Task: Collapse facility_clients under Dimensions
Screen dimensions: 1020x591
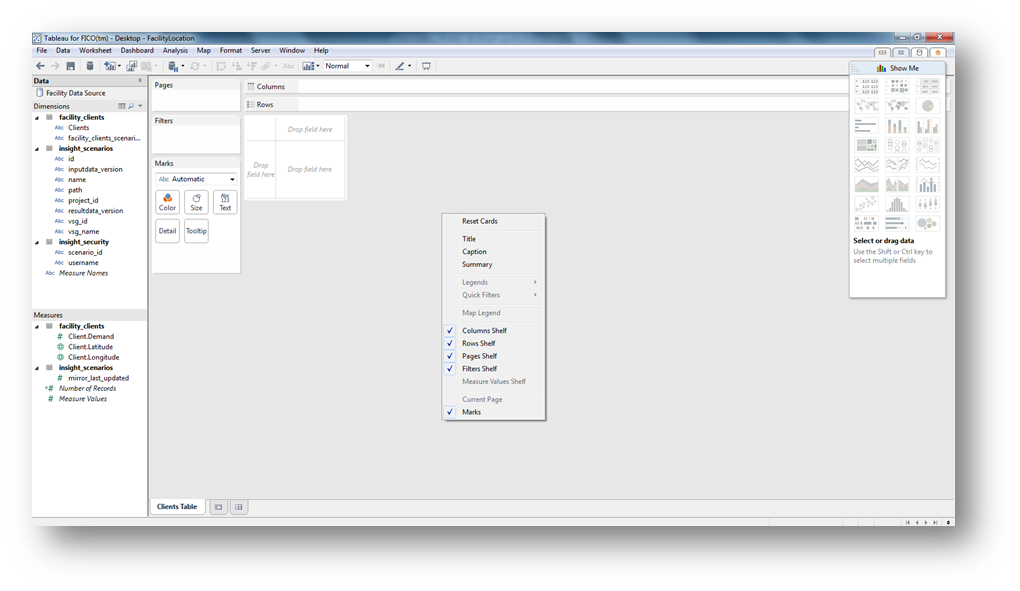Action: tap(37, 118)
